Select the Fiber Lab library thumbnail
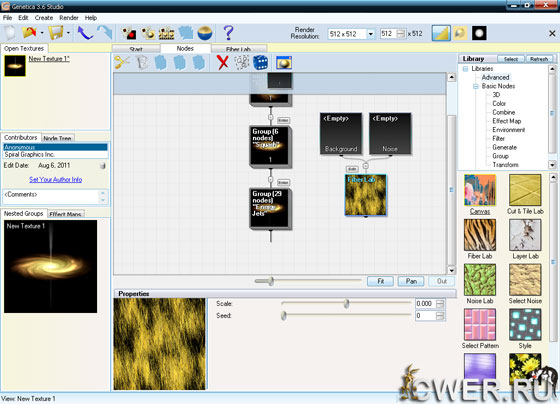Screen dimensions: 560x404 (x=480, y=235)
